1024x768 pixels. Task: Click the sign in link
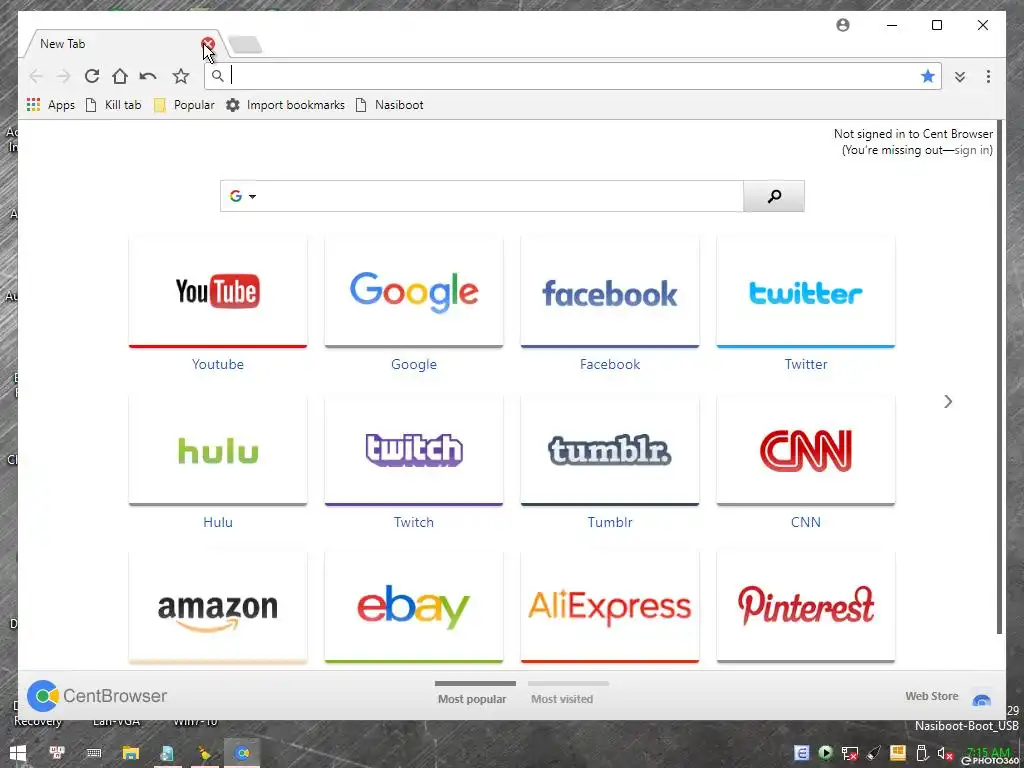coord(971,150)
